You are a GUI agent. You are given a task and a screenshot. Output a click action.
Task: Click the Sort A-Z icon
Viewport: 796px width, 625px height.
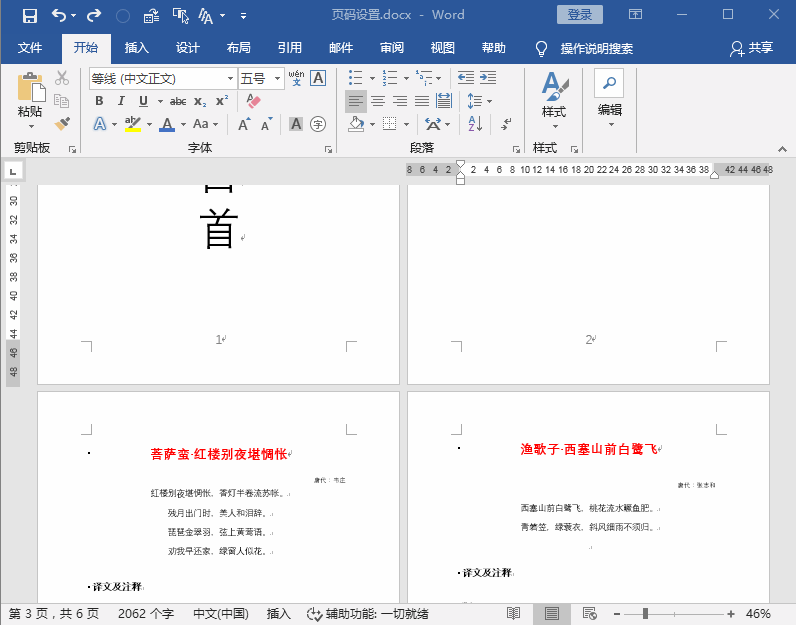[x=475, y=123]
